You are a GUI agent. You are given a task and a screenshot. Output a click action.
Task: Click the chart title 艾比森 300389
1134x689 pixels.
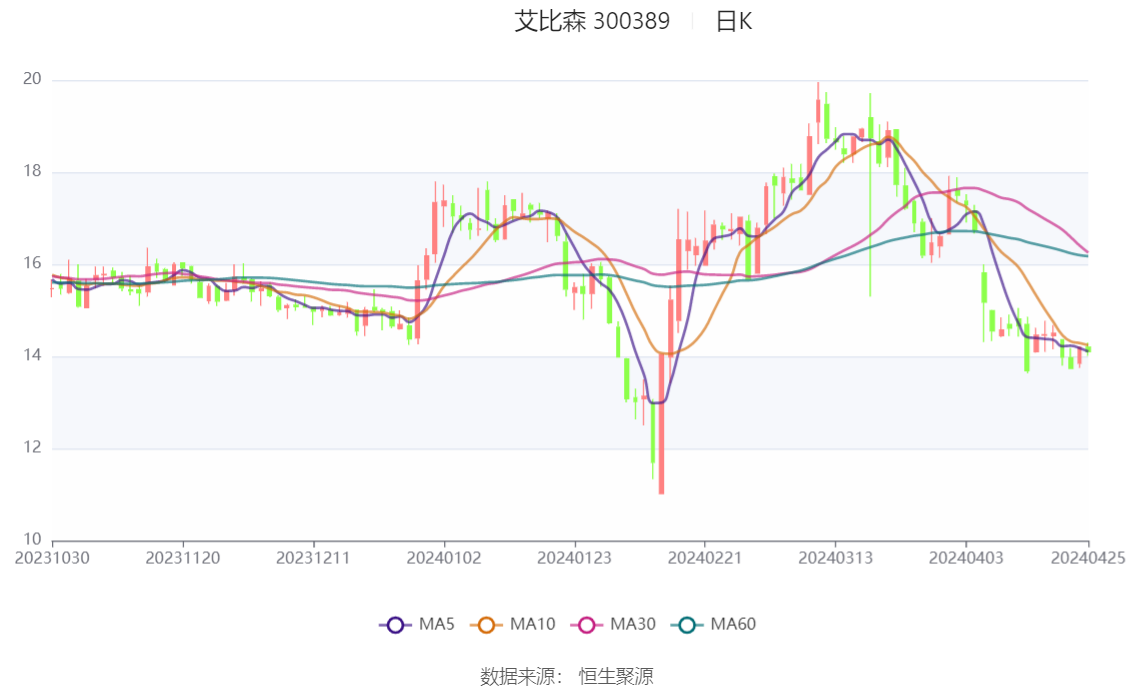pyautogui.click(x=592, y=21)
